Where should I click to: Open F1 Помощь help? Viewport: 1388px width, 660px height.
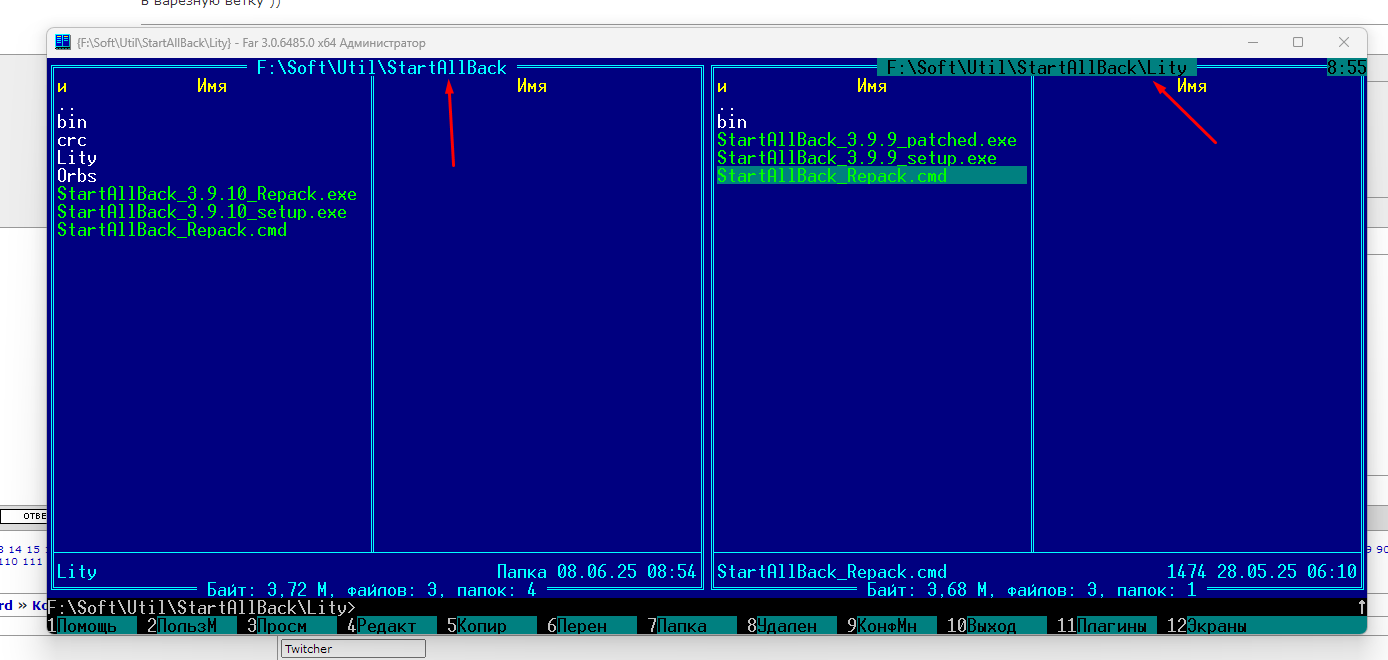coord(92,626)
